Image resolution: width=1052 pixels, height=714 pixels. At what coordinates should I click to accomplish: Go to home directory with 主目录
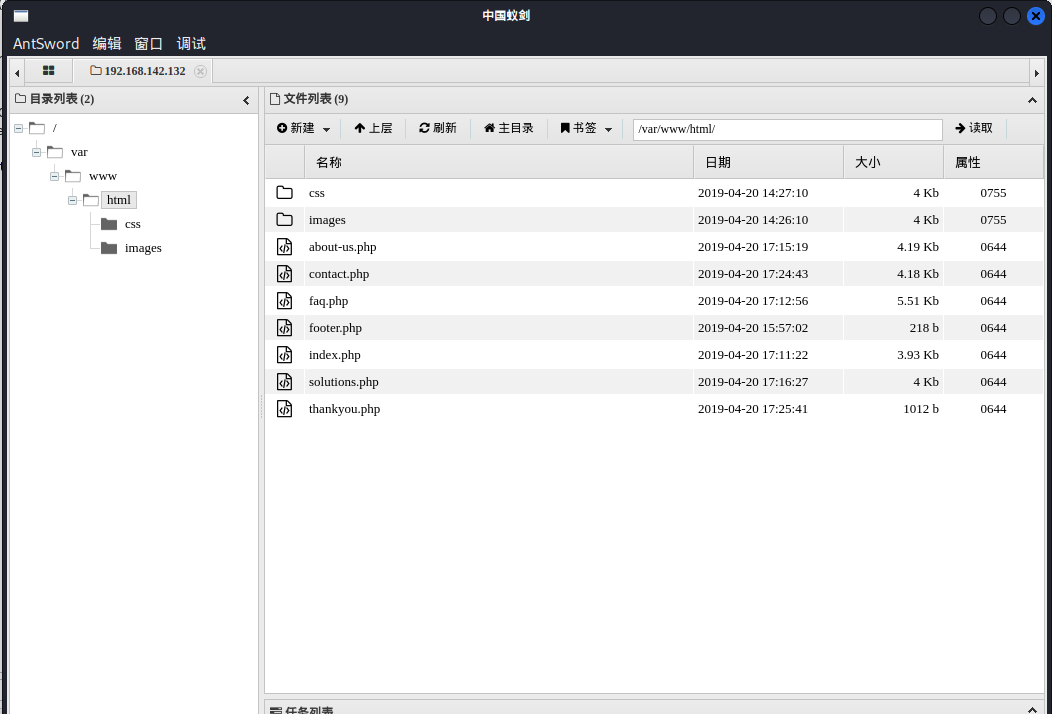[509, 128]
